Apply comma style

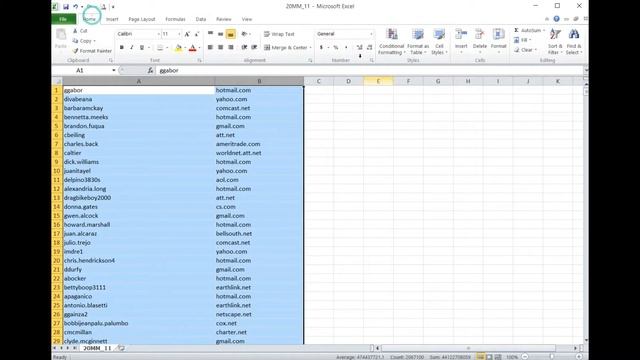pos(346,48)
